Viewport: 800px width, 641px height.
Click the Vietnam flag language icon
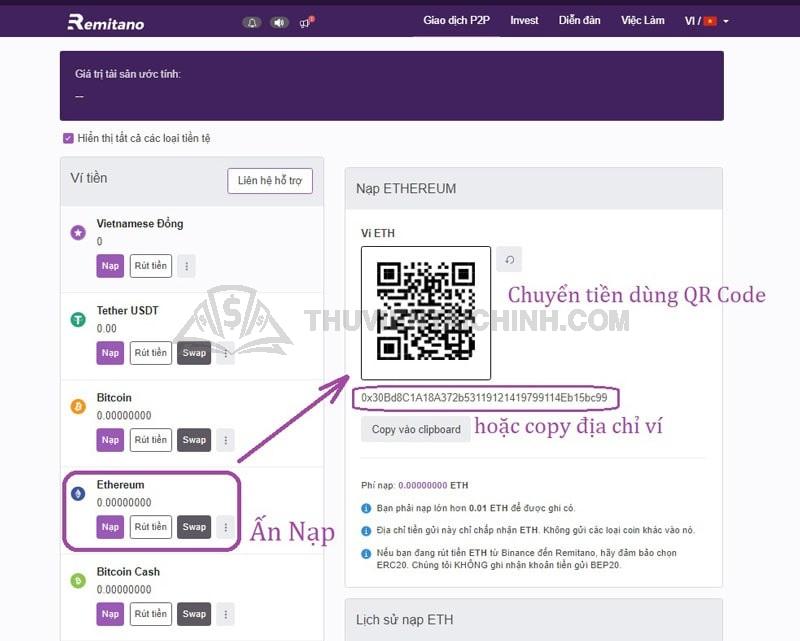click(710, 21)
